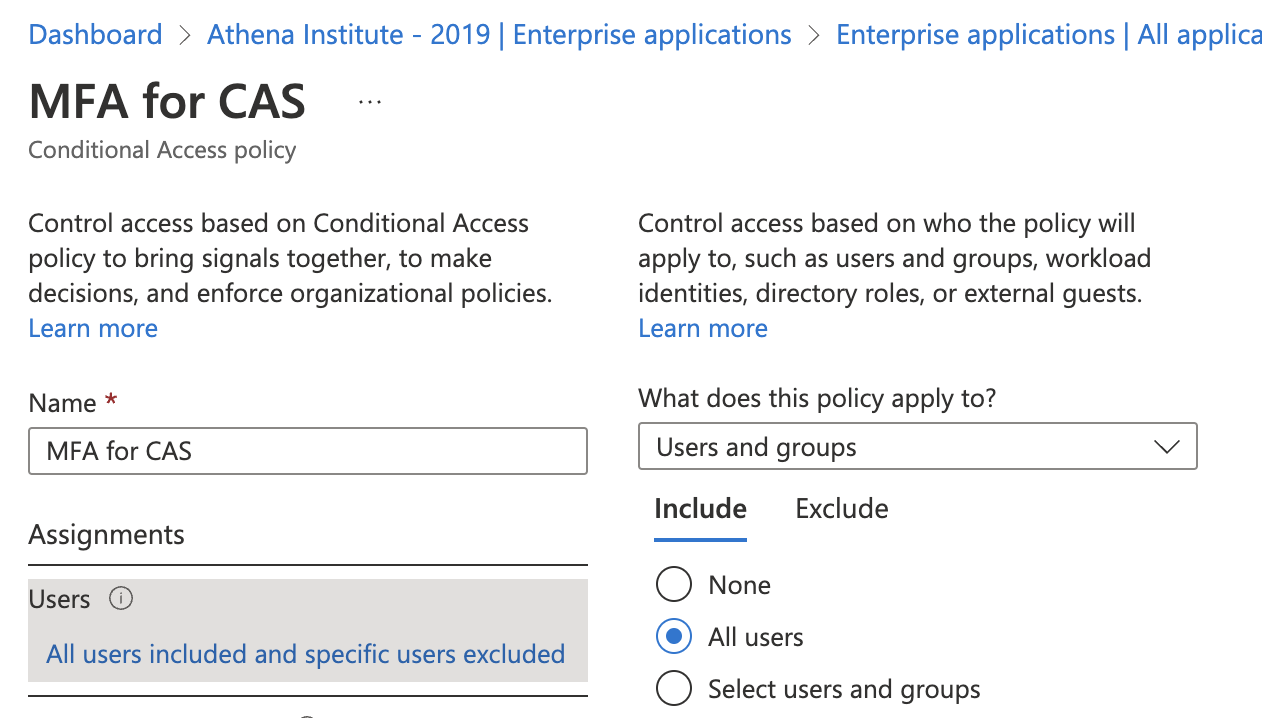
Task: Click into the Name input field
Action: 308,451
